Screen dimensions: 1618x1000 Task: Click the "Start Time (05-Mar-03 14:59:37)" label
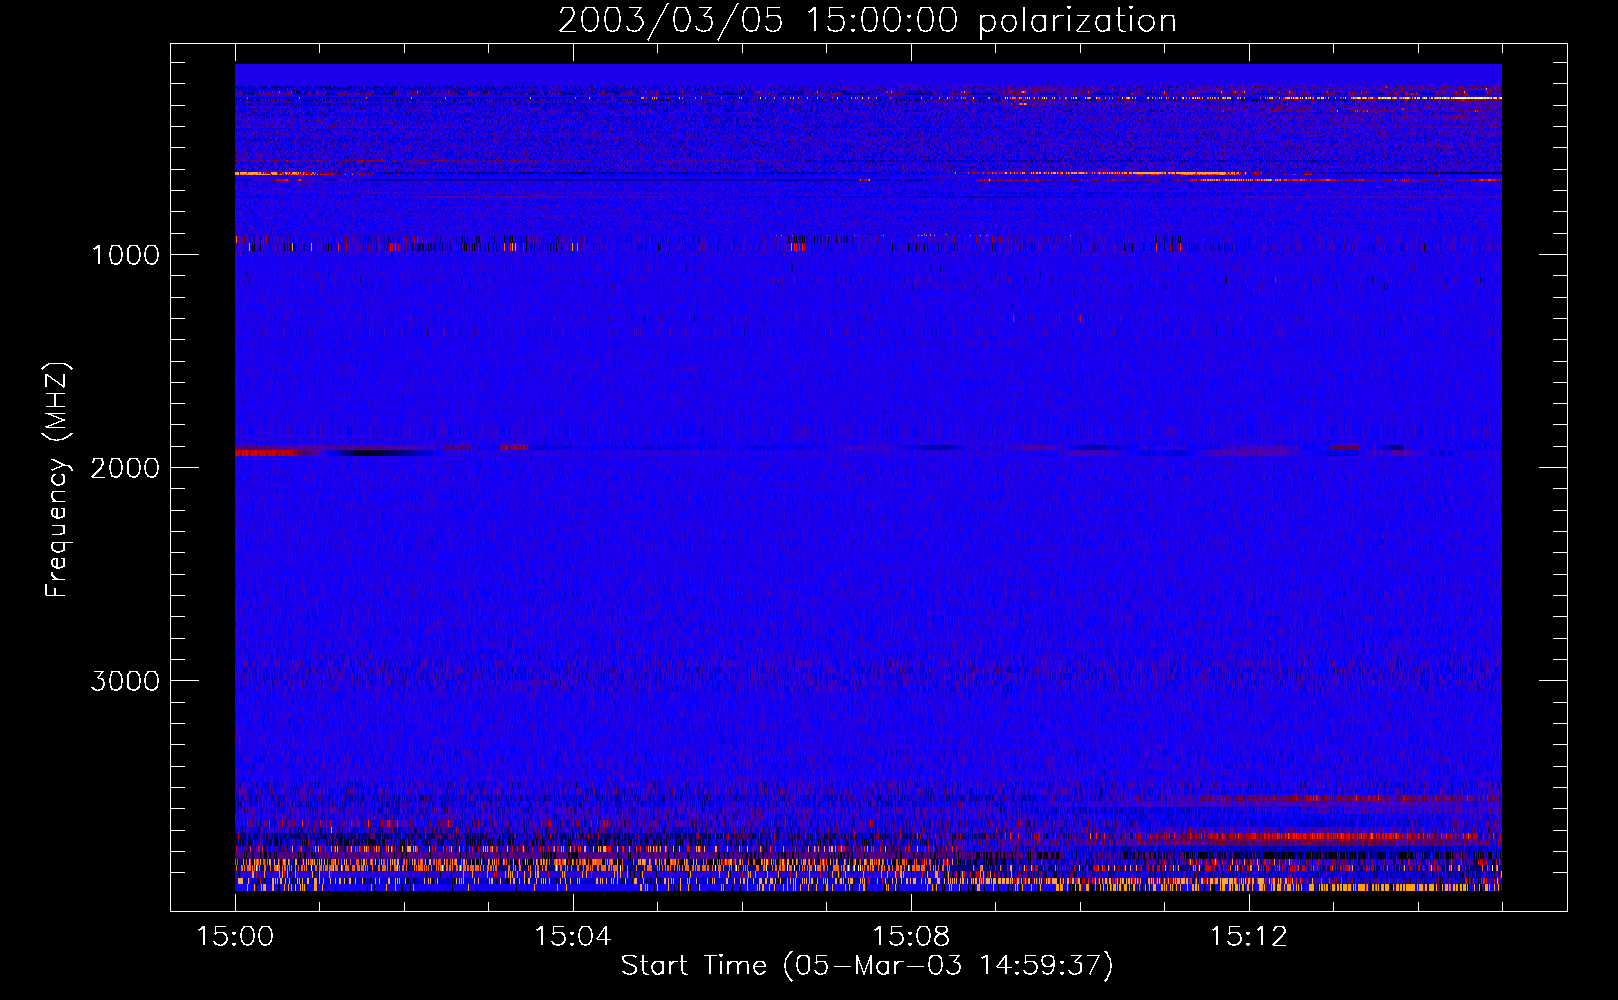pos(867,966)
